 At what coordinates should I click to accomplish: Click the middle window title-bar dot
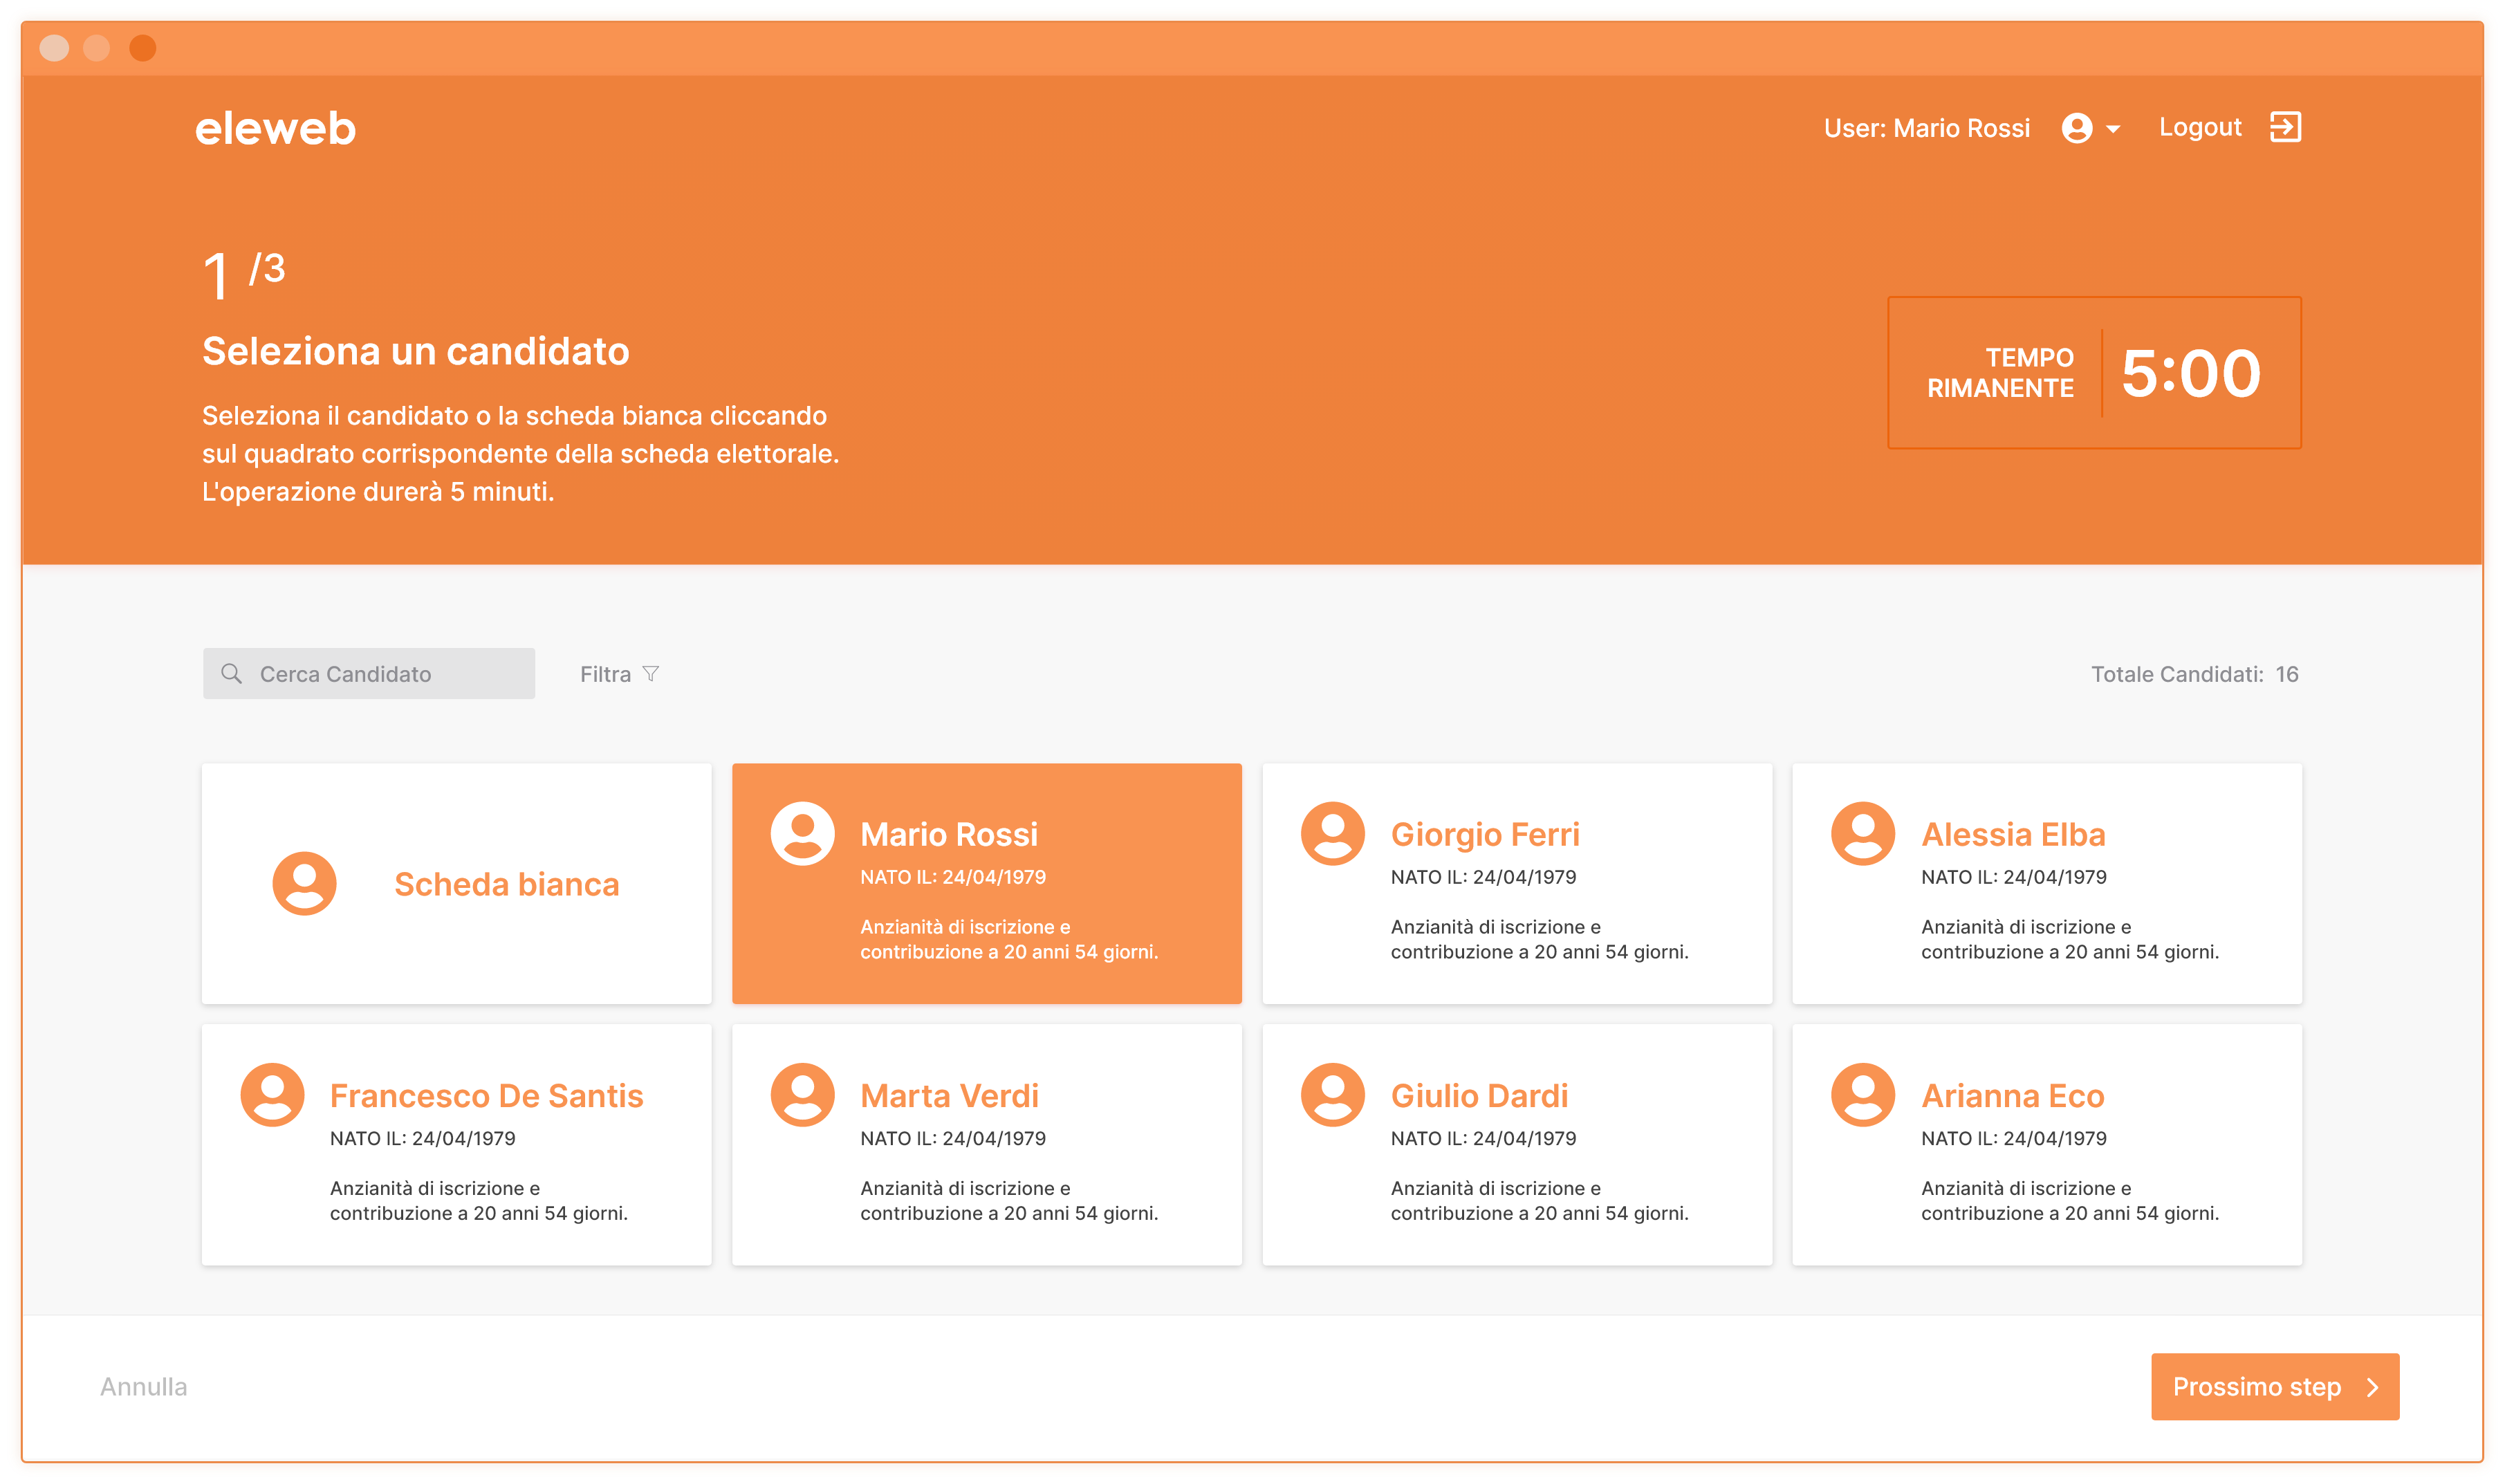(96, 48)
